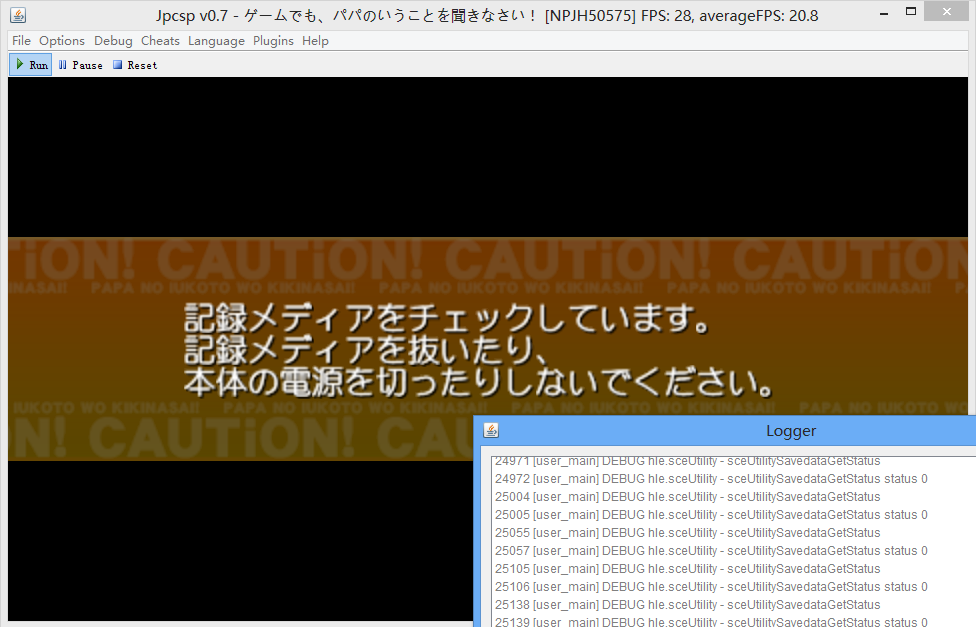
Task: Click the Java icon in Logger window
Action: [491, 431]
